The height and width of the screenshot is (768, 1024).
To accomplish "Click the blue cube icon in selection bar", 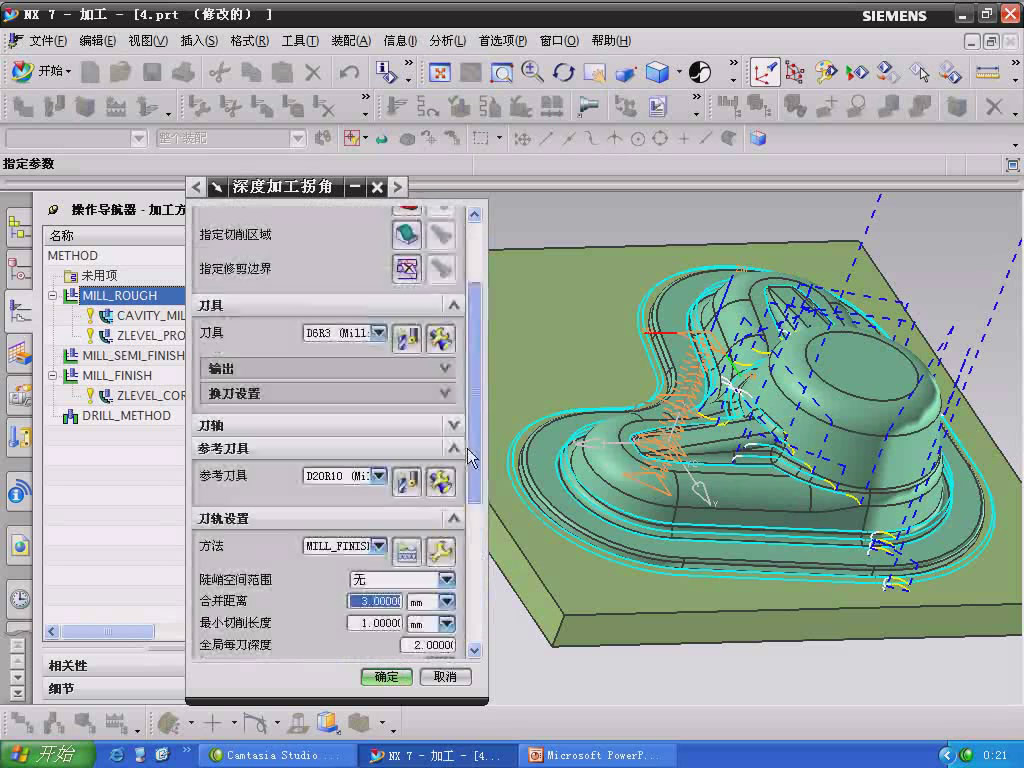I will click(x=758, y=138).
